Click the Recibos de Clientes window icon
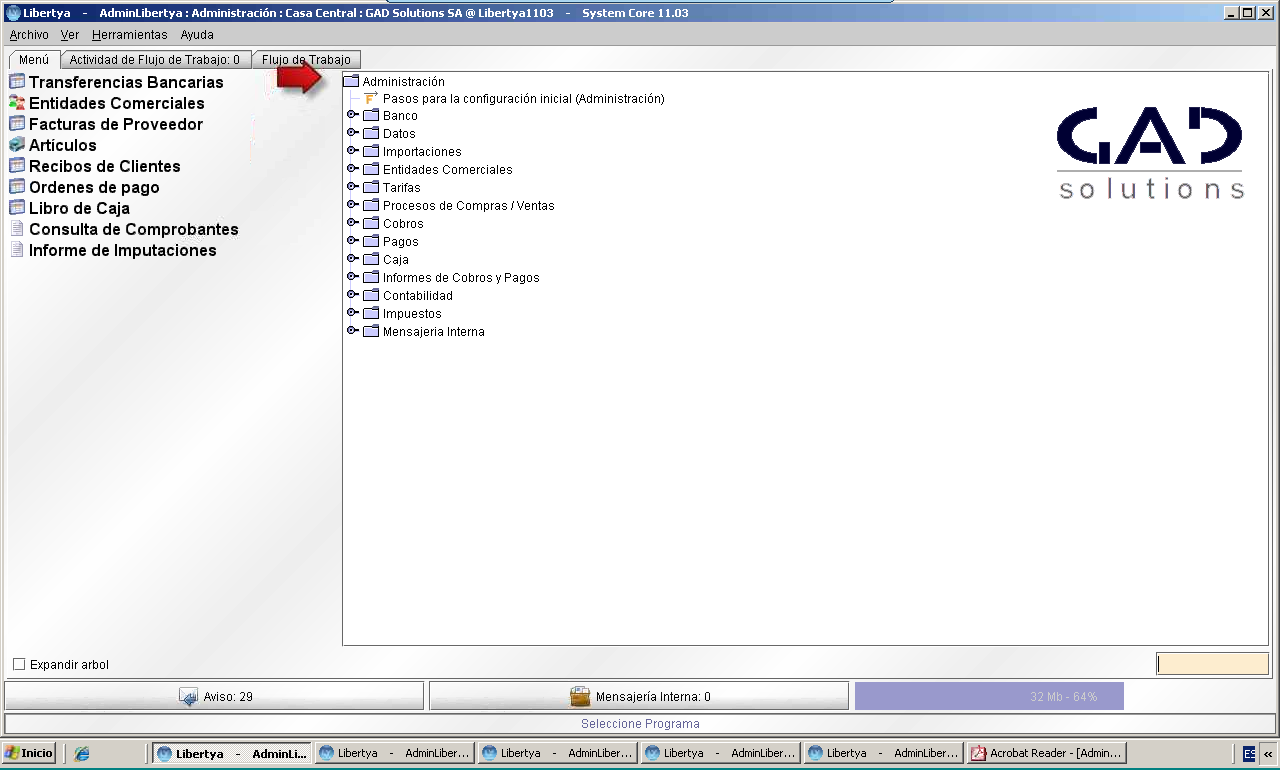Image resolution: width=1280 pixels, height=770 pixels. pos(17,166)
